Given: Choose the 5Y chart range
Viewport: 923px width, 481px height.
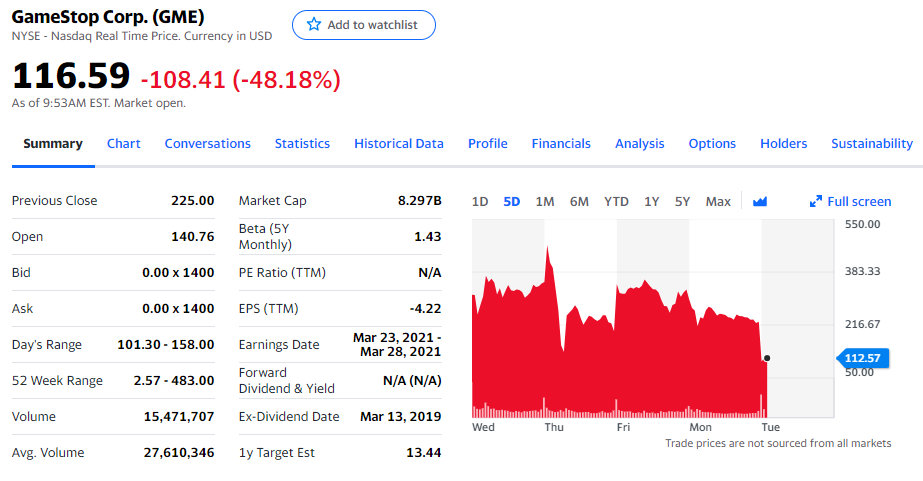Looking at the screenshot, I should tap(682, 201).
